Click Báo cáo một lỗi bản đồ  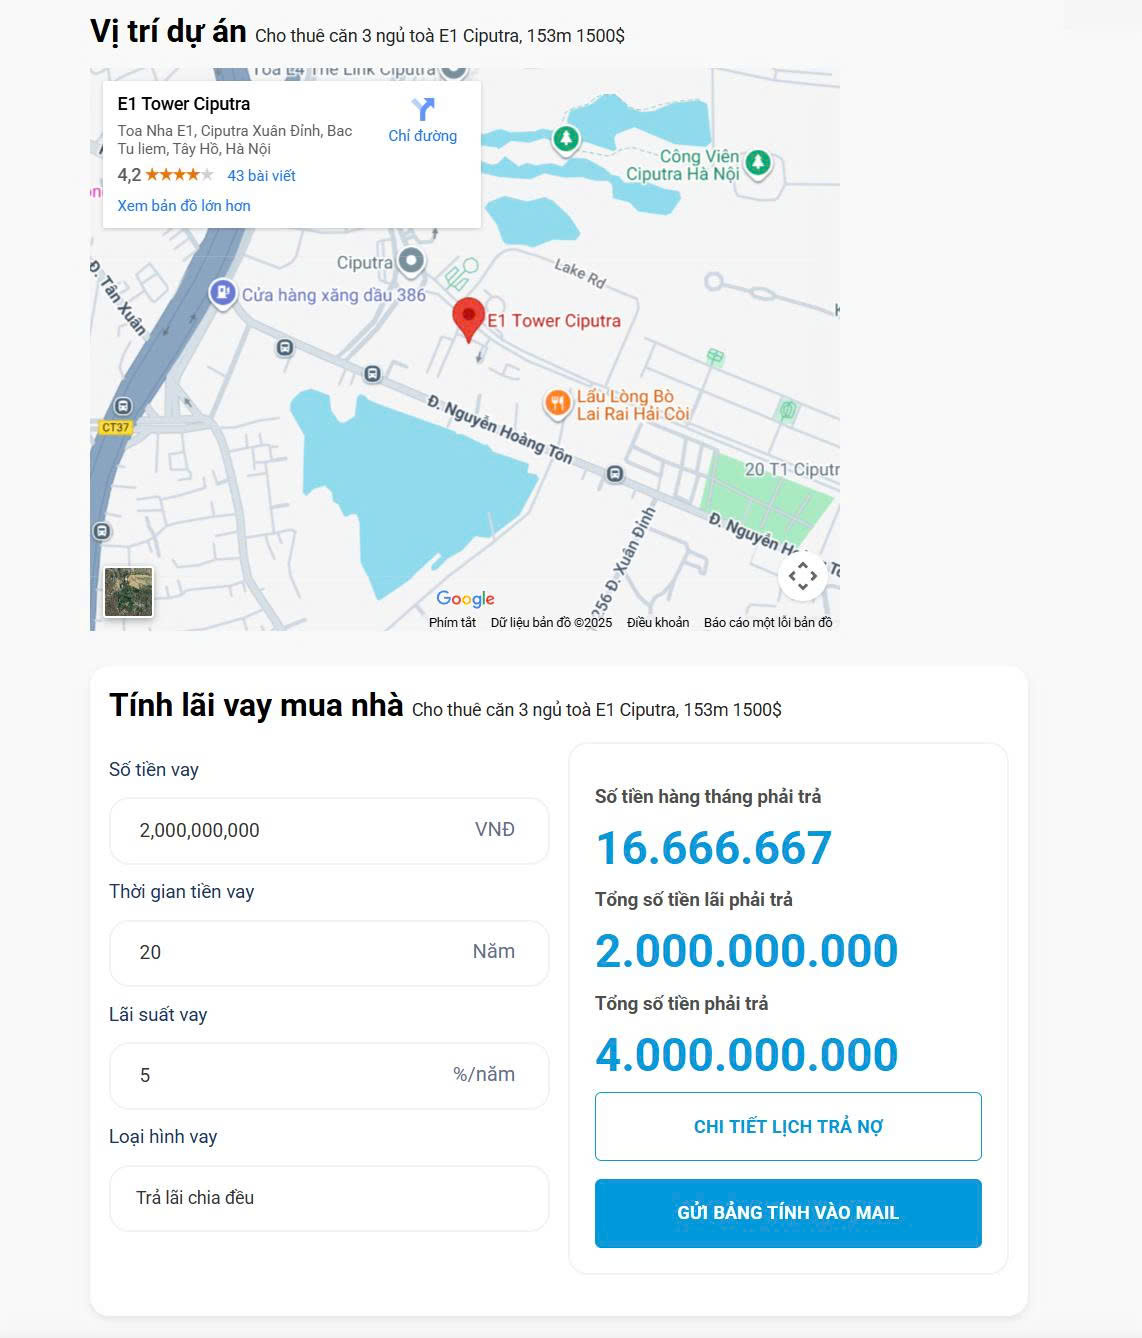point(768,621)
